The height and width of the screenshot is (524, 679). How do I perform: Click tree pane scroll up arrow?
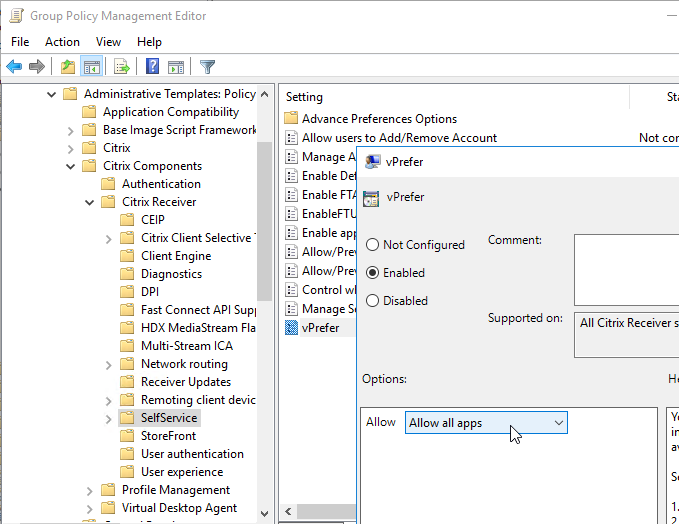click(265, 94)
